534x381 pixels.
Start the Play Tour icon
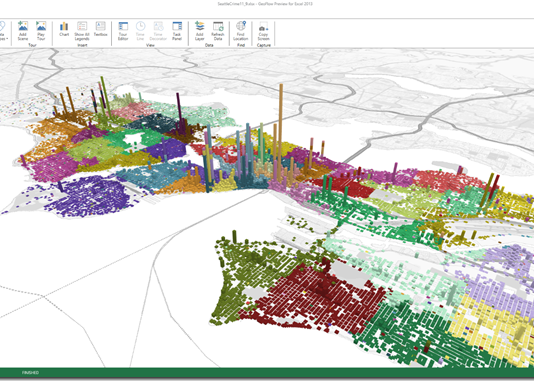click(41, 31)
